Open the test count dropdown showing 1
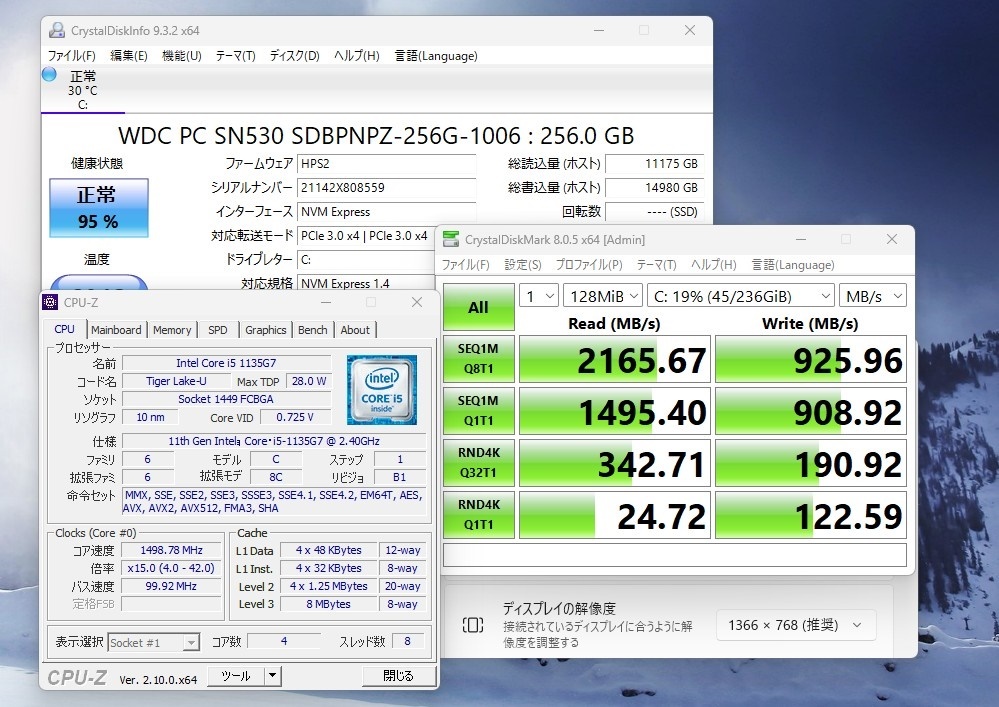 point(539,296)
